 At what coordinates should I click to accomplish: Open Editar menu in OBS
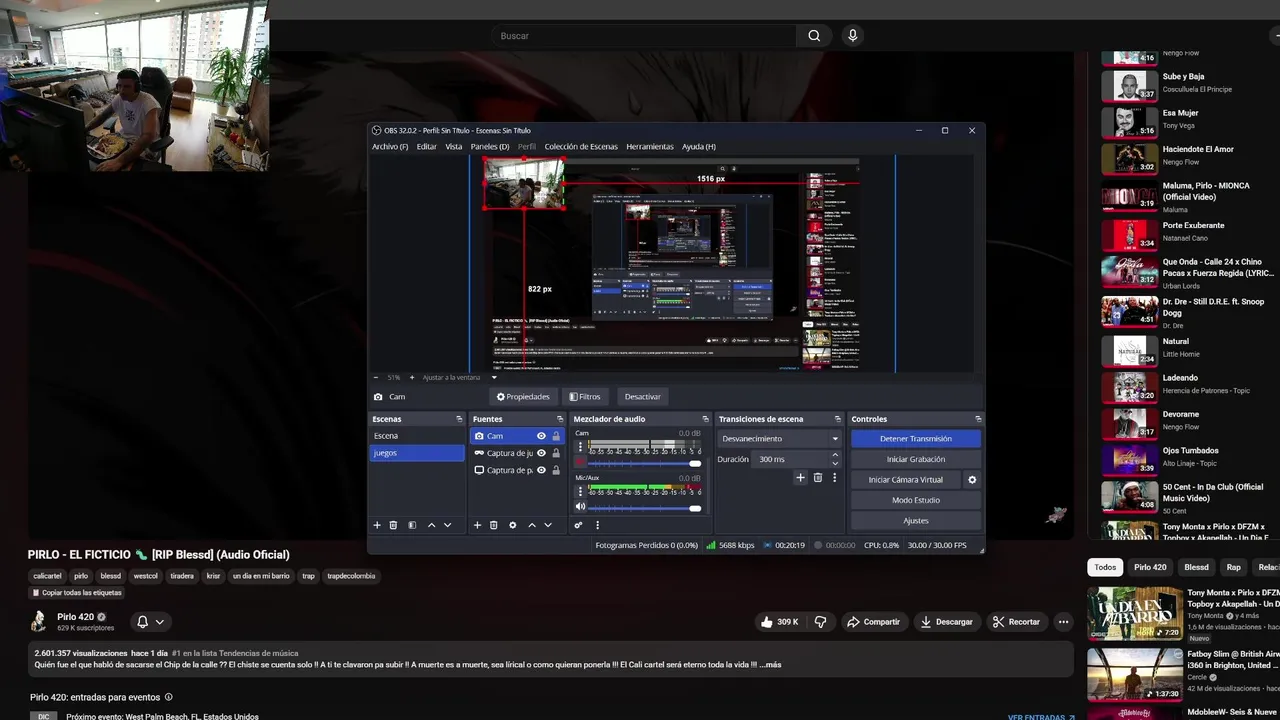click(x=427, y=147)
